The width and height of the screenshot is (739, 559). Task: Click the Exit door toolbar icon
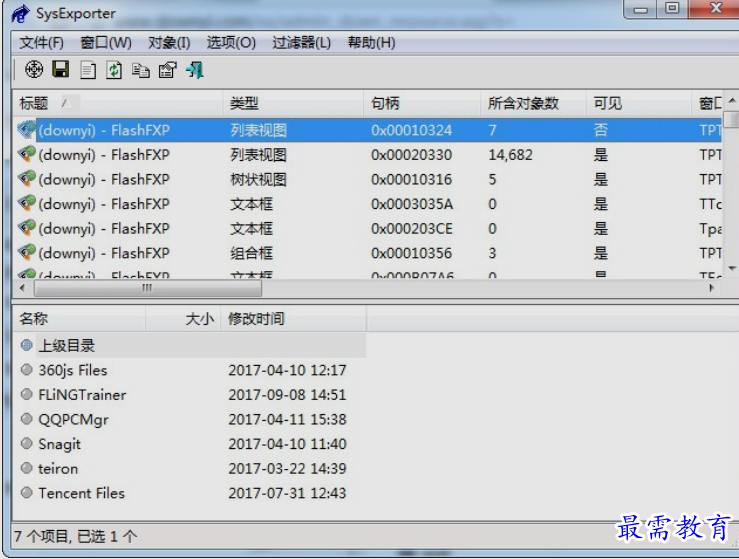(x=195, y=70)
